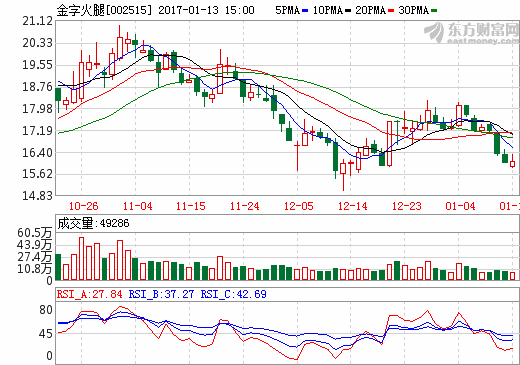
Task: Click the RSI_C:42.69 indicator label
Action: [x=233, y=294]
